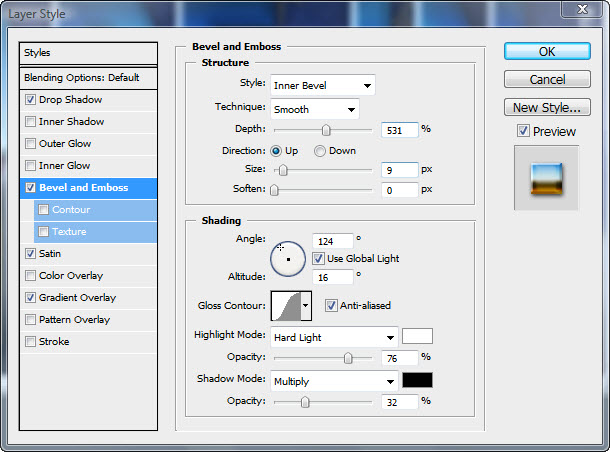The height and width of the screenshot is (452, 610).
Task: Enable the Inner Shadow checkbox
Action: [x=31, y=122]
